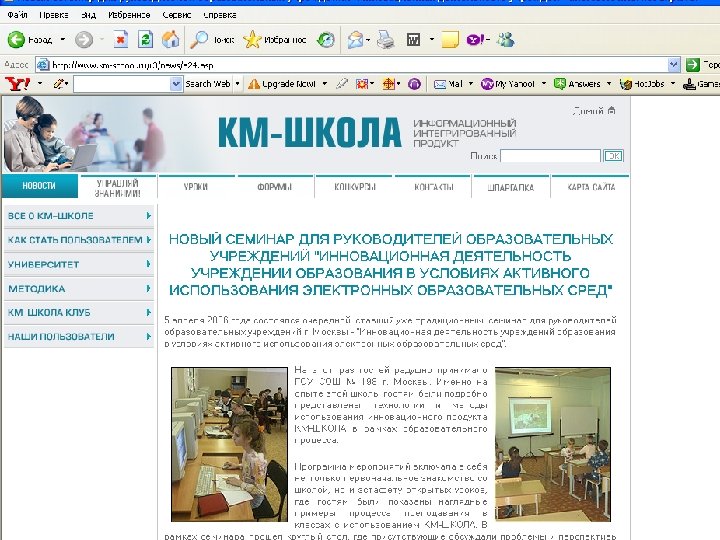Select the "УРОКИ" site tab
The width and height of the screenshot is (720, 540).
[196, 186]
